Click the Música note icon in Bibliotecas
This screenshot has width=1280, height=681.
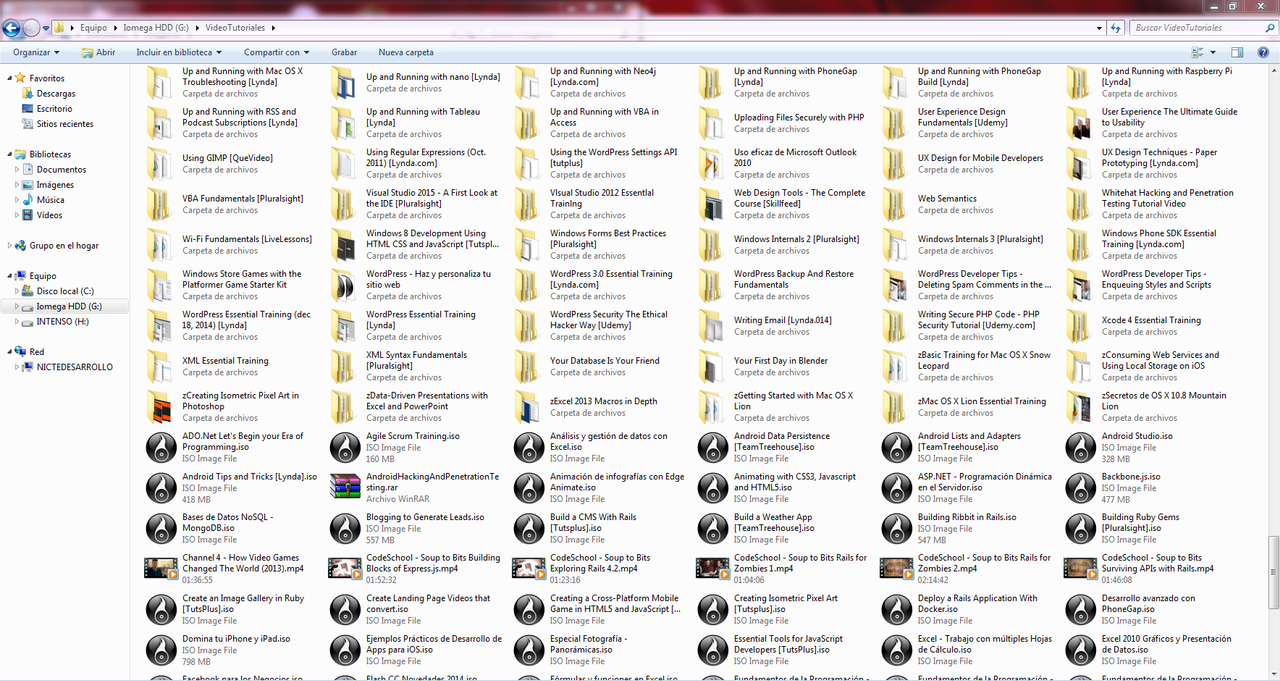[x=28, y=200]
